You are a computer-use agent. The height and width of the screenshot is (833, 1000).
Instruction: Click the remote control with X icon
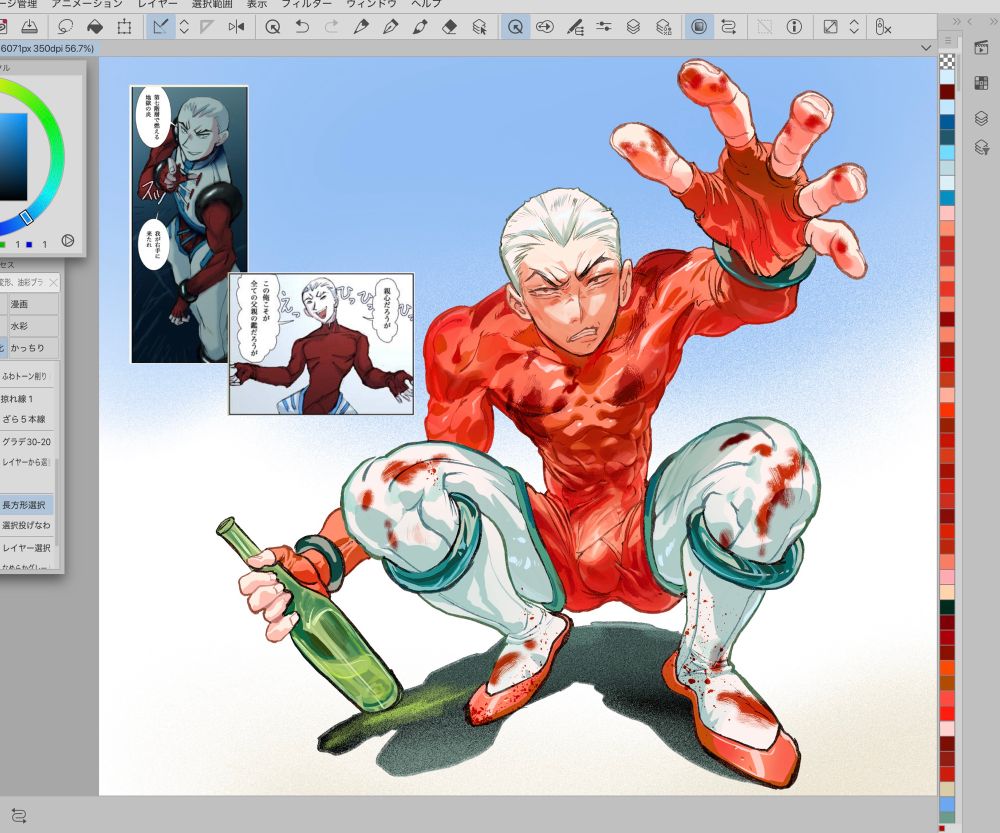(x=883, y=27)
